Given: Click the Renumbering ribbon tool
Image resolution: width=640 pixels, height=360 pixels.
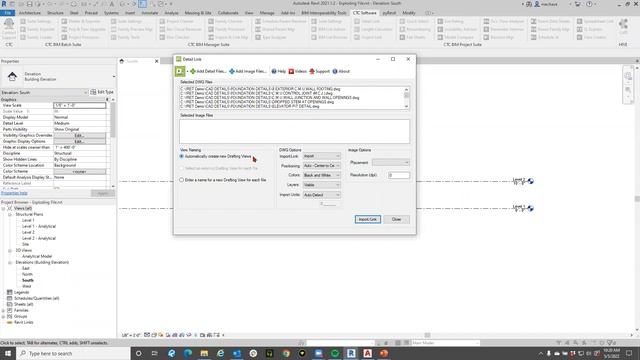Looking at the screenshot, I should click(415, 29).
